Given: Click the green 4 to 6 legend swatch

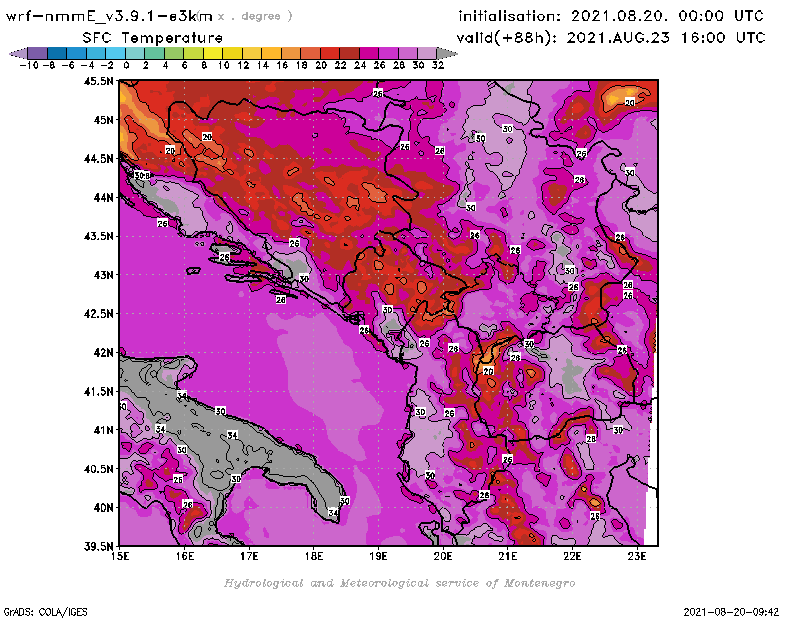Looking at the screenshot, I should (x=174, y=53).
